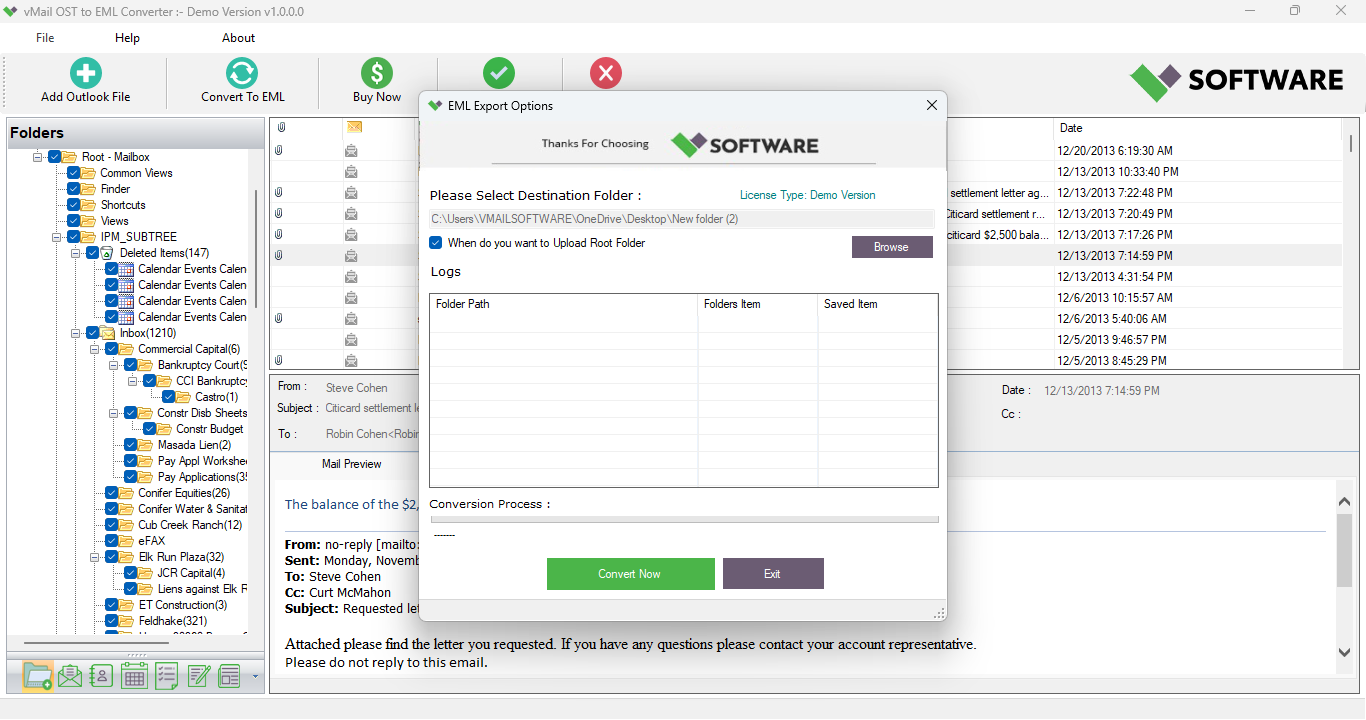
Task: Open the Calendar view icon
Action: [x=134, y=675]
